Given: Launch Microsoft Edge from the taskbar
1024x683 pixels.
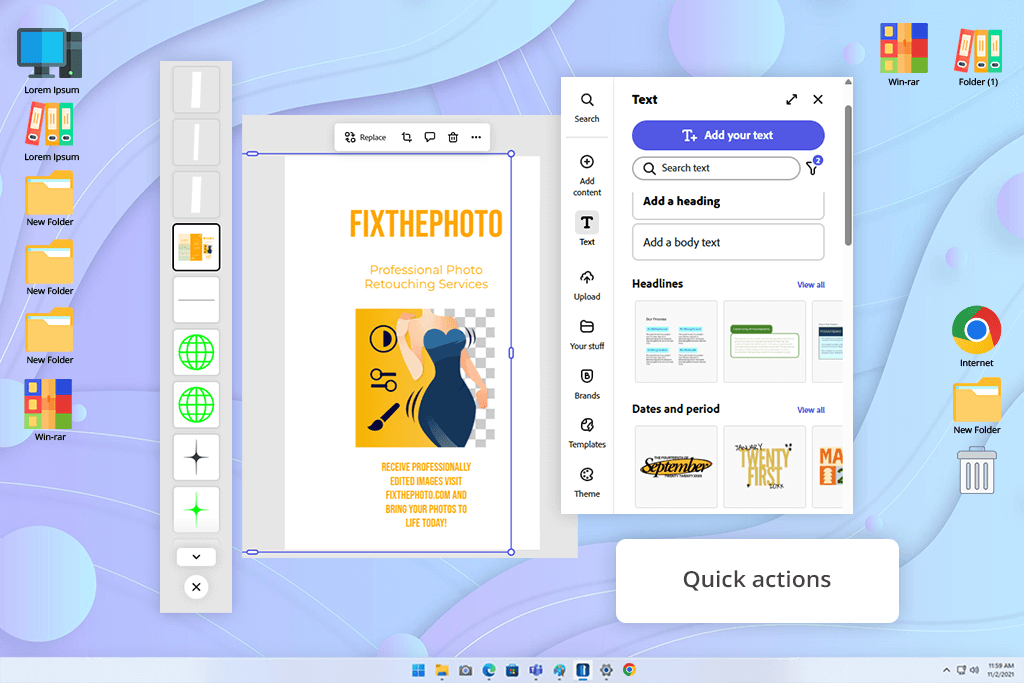Looking at the screenshot, I should (488, 670).
